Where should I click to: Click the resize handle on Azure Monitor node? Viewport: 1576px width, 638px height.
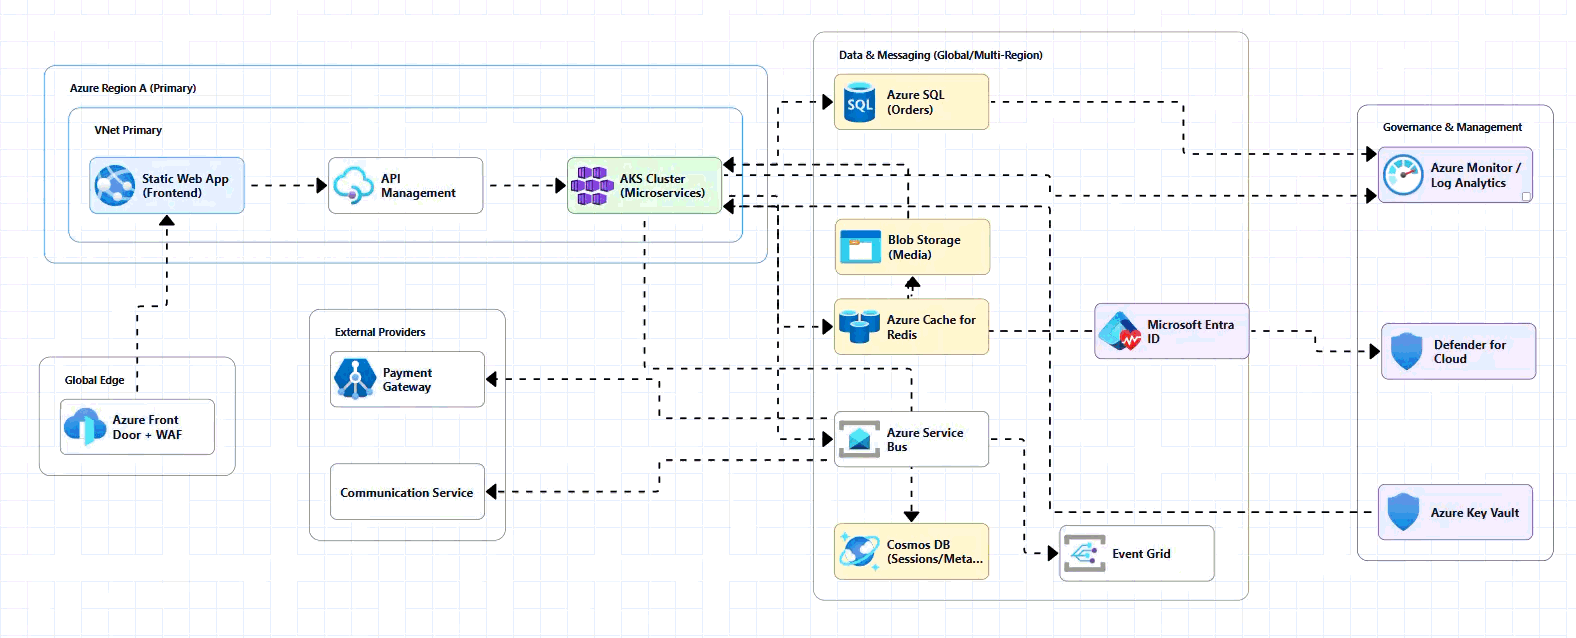pos(1526,196)
